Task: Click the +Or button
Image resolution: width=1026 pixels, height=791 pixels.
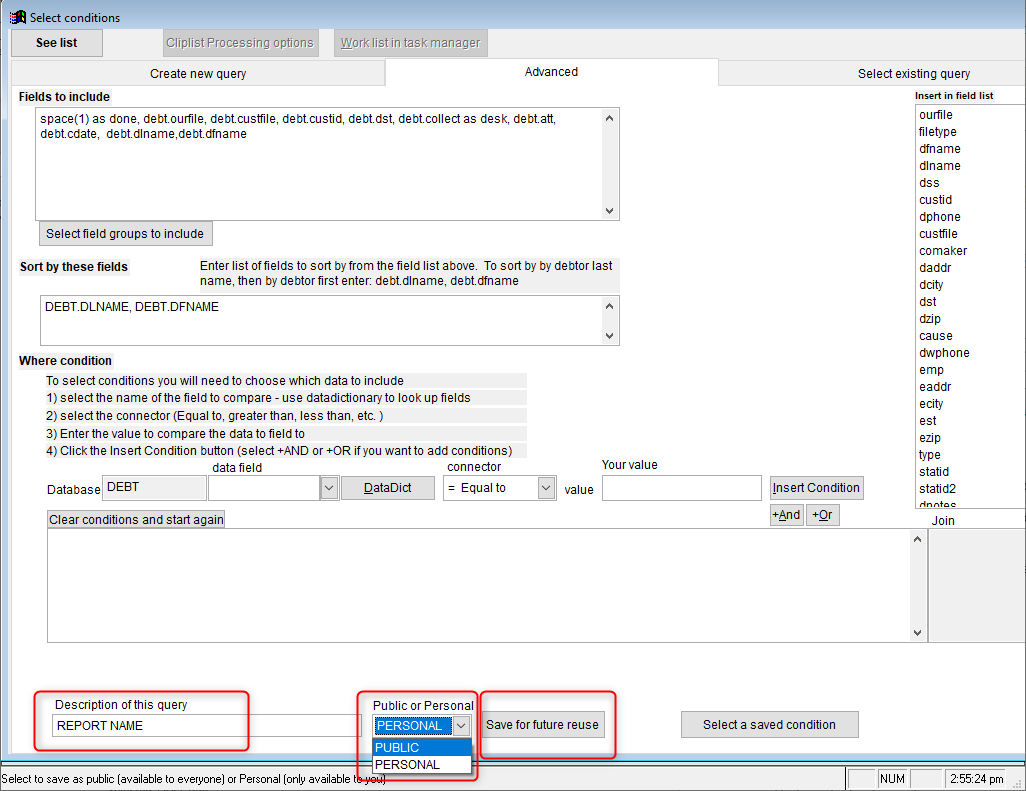Action: tap(823, 515)
